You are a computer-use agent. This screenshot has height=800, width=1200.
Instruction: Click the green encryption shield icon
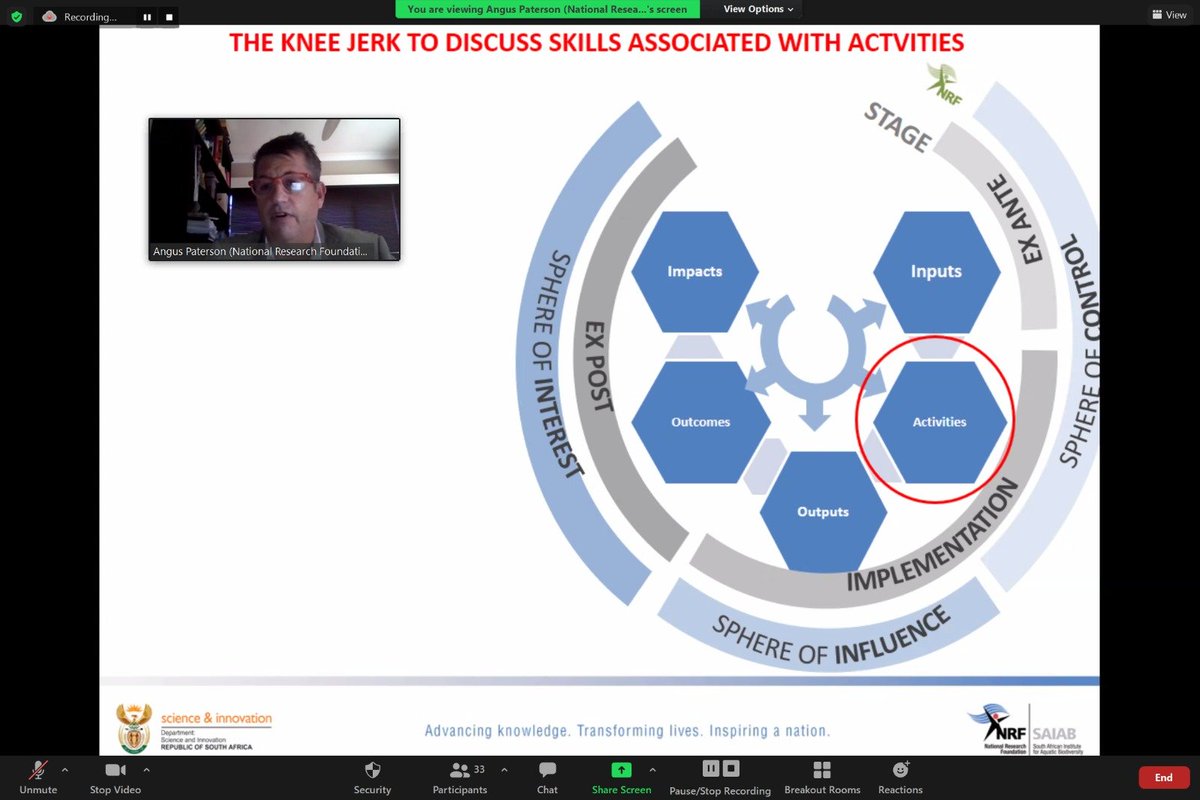pyautogui.click(x=16, y=17)
